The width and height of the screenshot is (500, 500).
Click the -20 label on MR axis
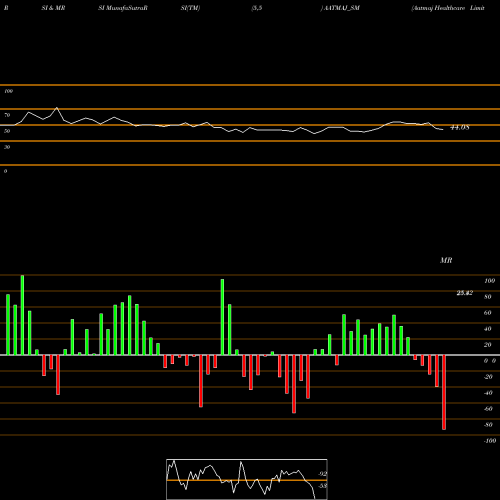click(488, 377)
